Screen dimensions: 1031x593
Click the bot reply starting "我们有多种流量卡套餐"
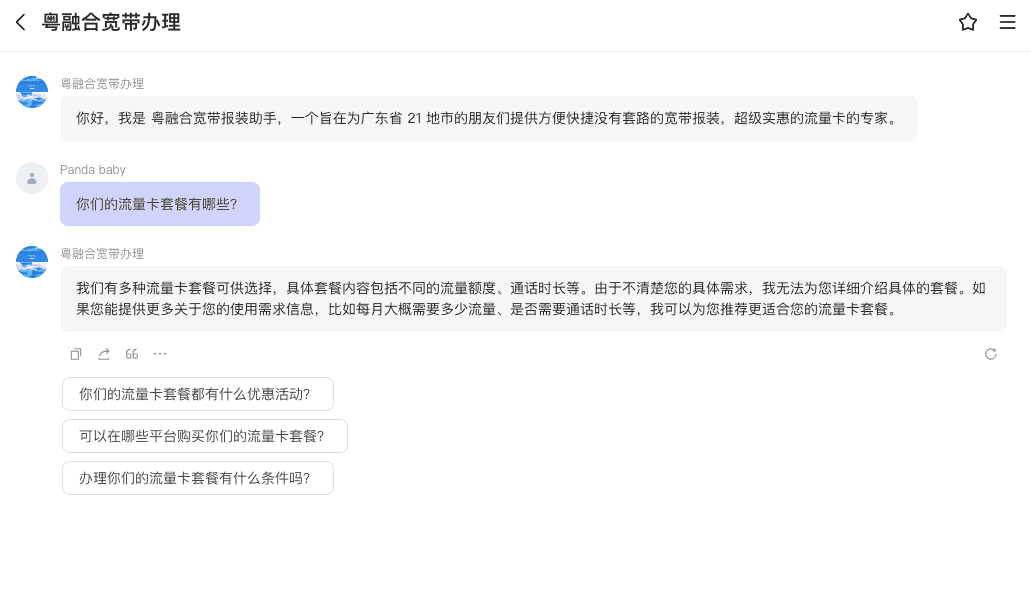(x=532, y=298)
